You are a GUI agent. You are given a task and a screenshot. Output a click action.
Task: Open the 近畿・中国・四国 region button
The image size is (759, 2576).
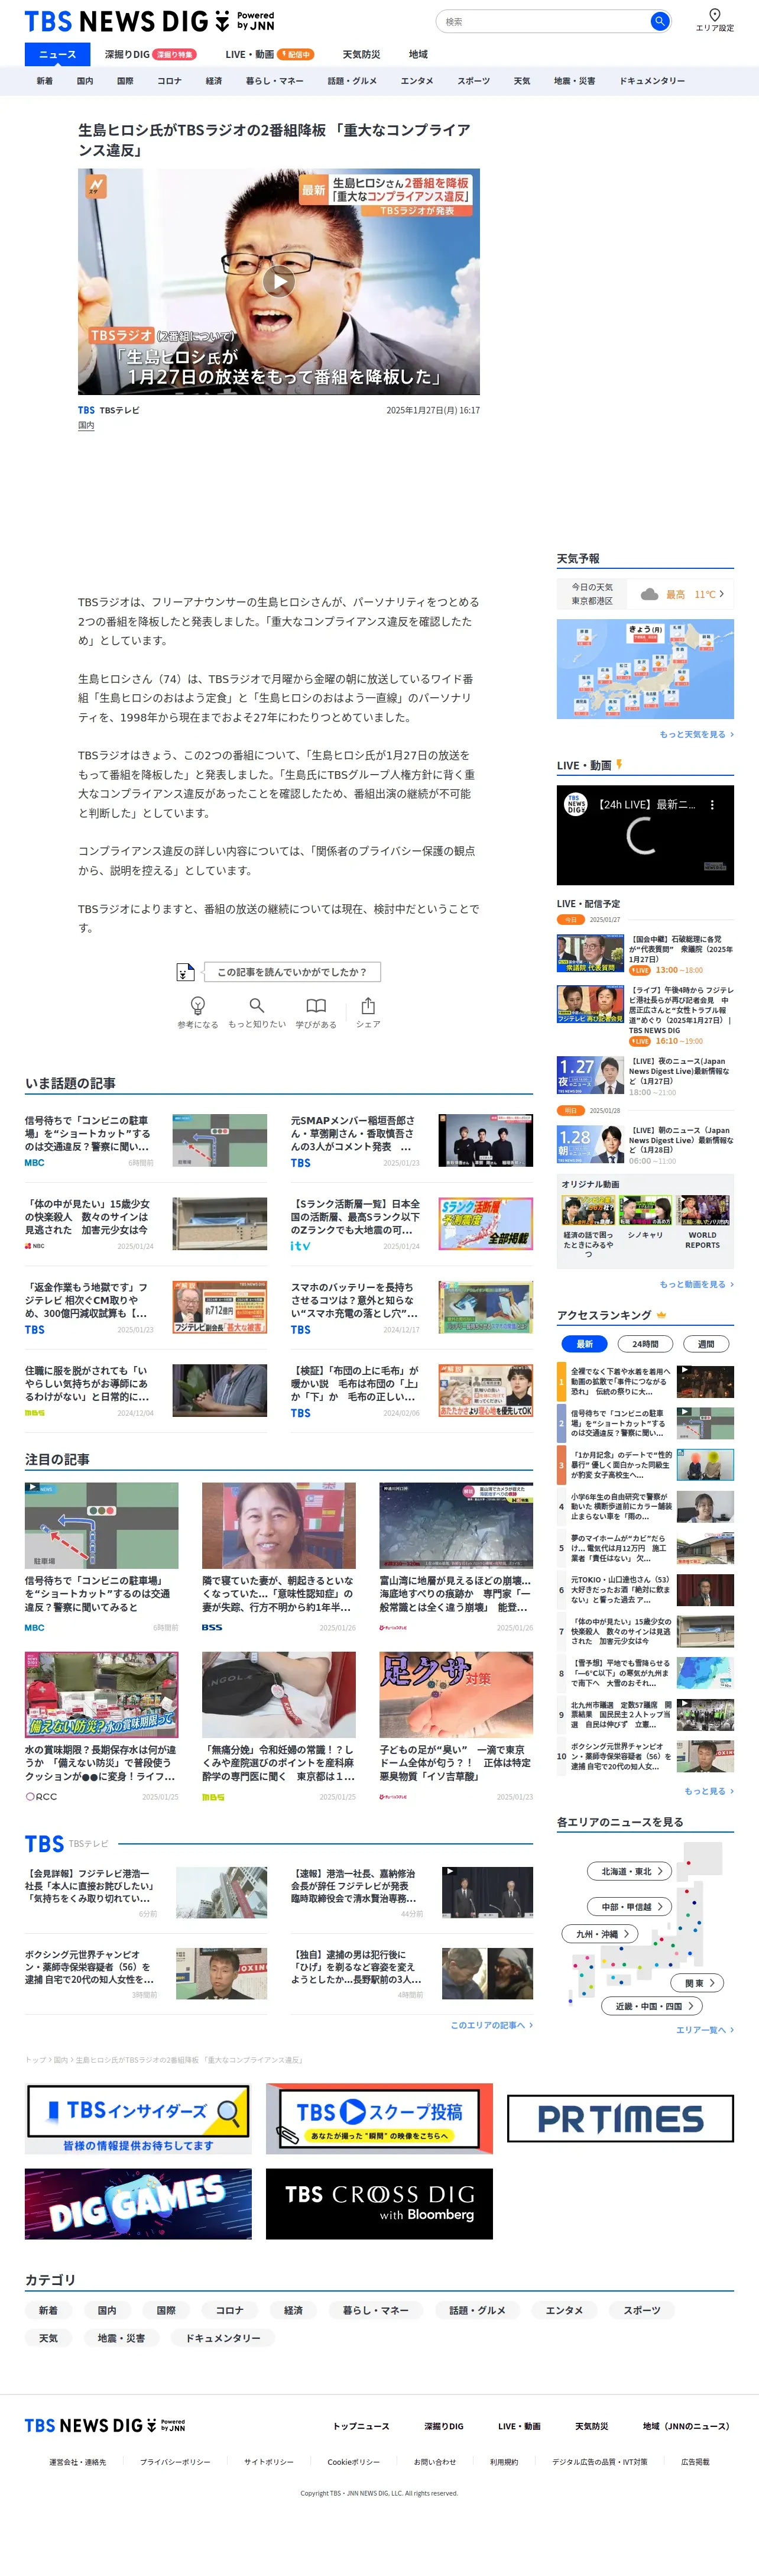[x=652, y=2005]
